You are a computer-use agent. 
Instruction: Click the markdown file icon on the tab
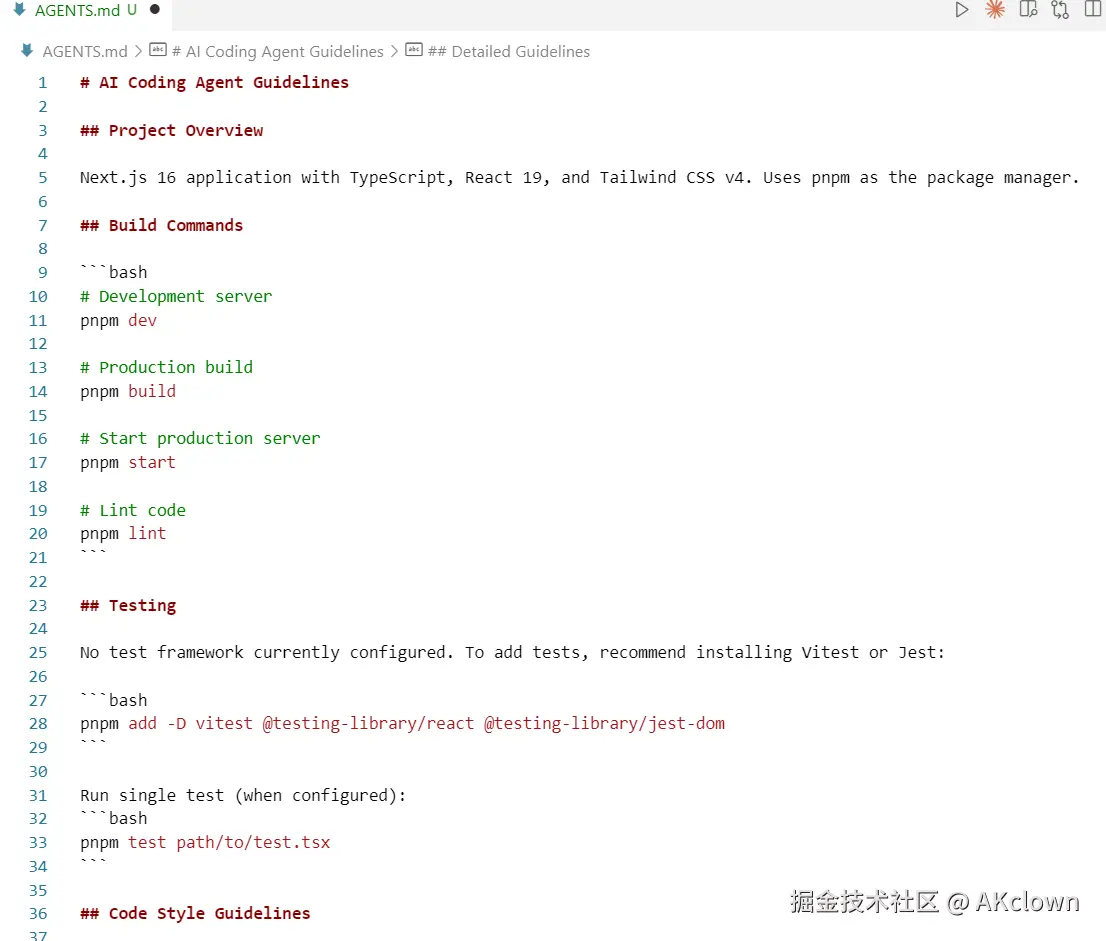(20, 10)
